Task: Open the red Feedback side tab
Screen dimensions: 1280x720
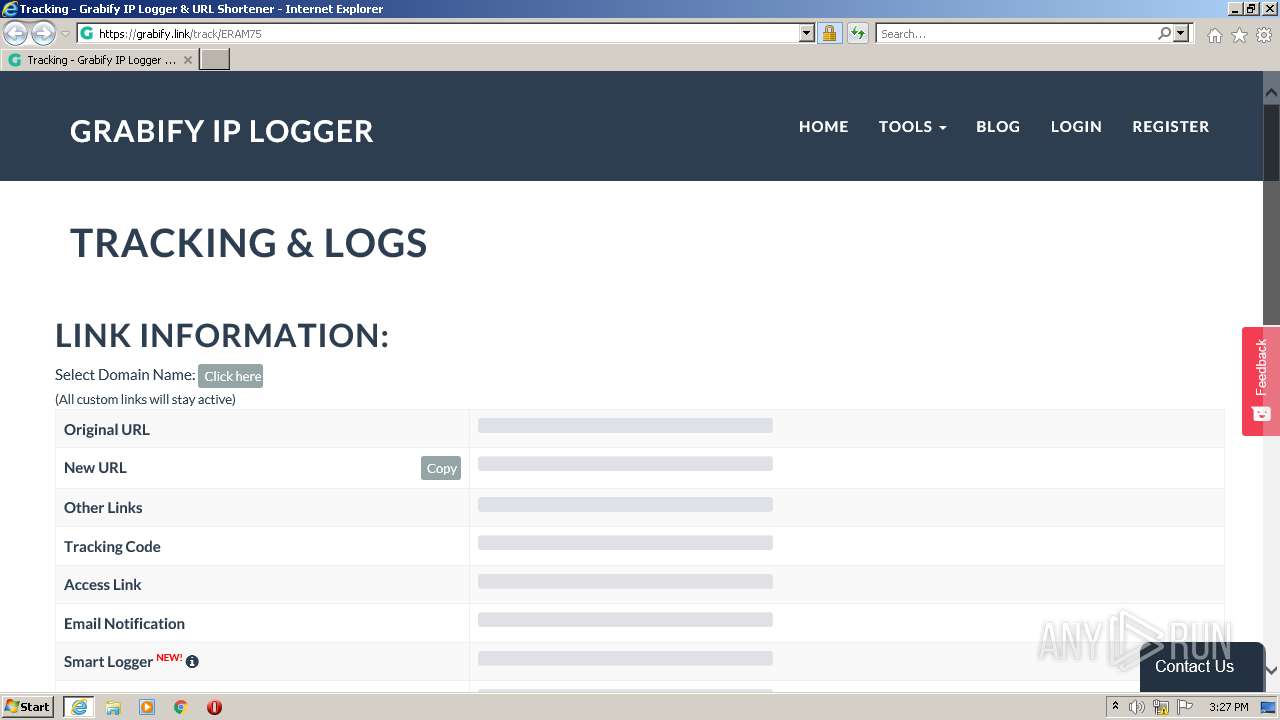Action: click(1261, 381)
